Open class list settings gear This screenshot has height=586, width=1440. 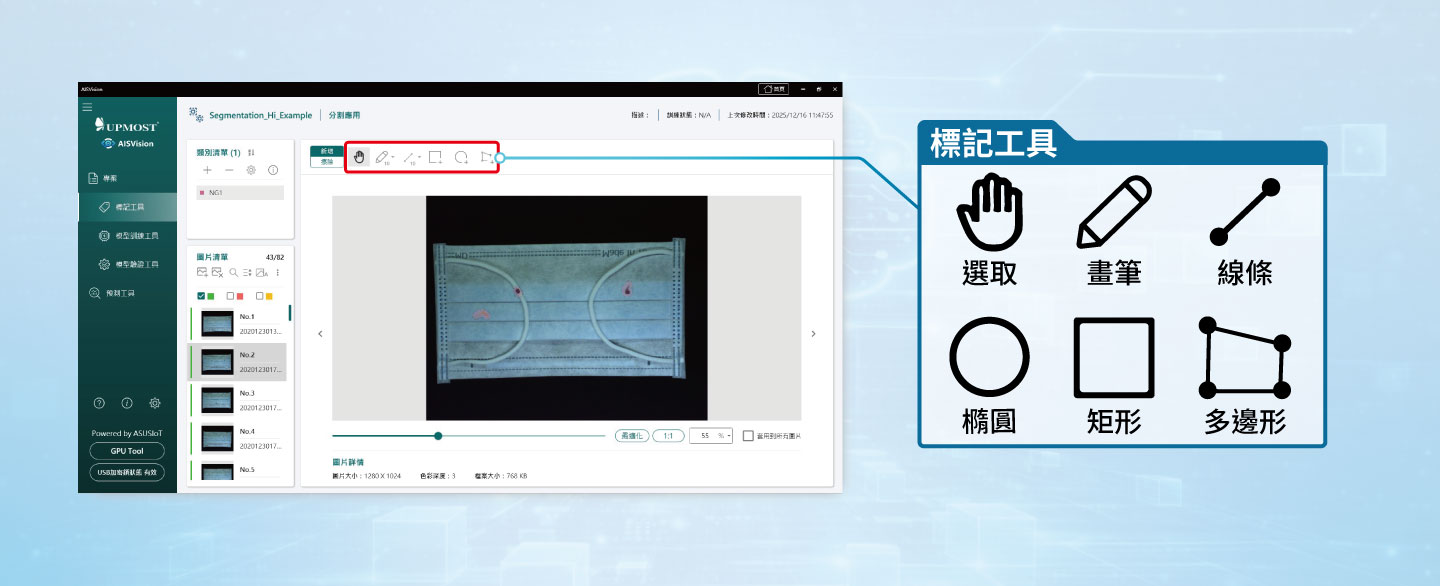tap(251, 171)
